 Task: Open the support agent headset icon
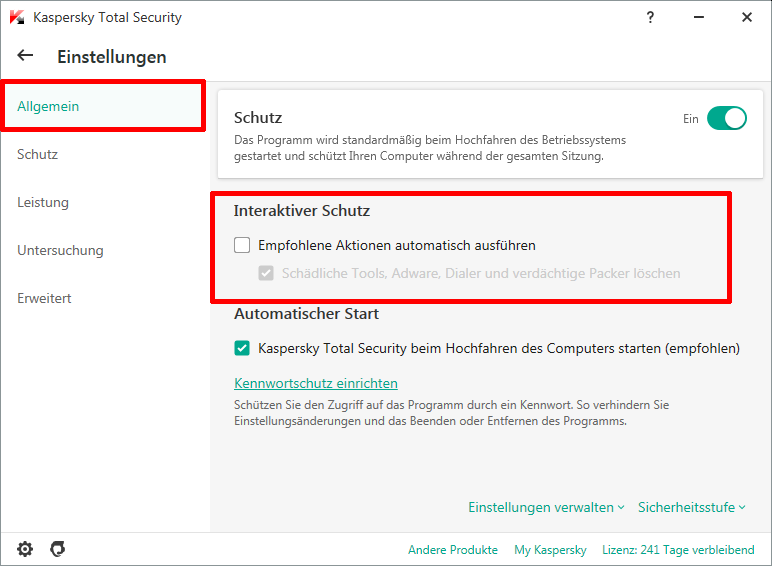click(x=58, y=549)
